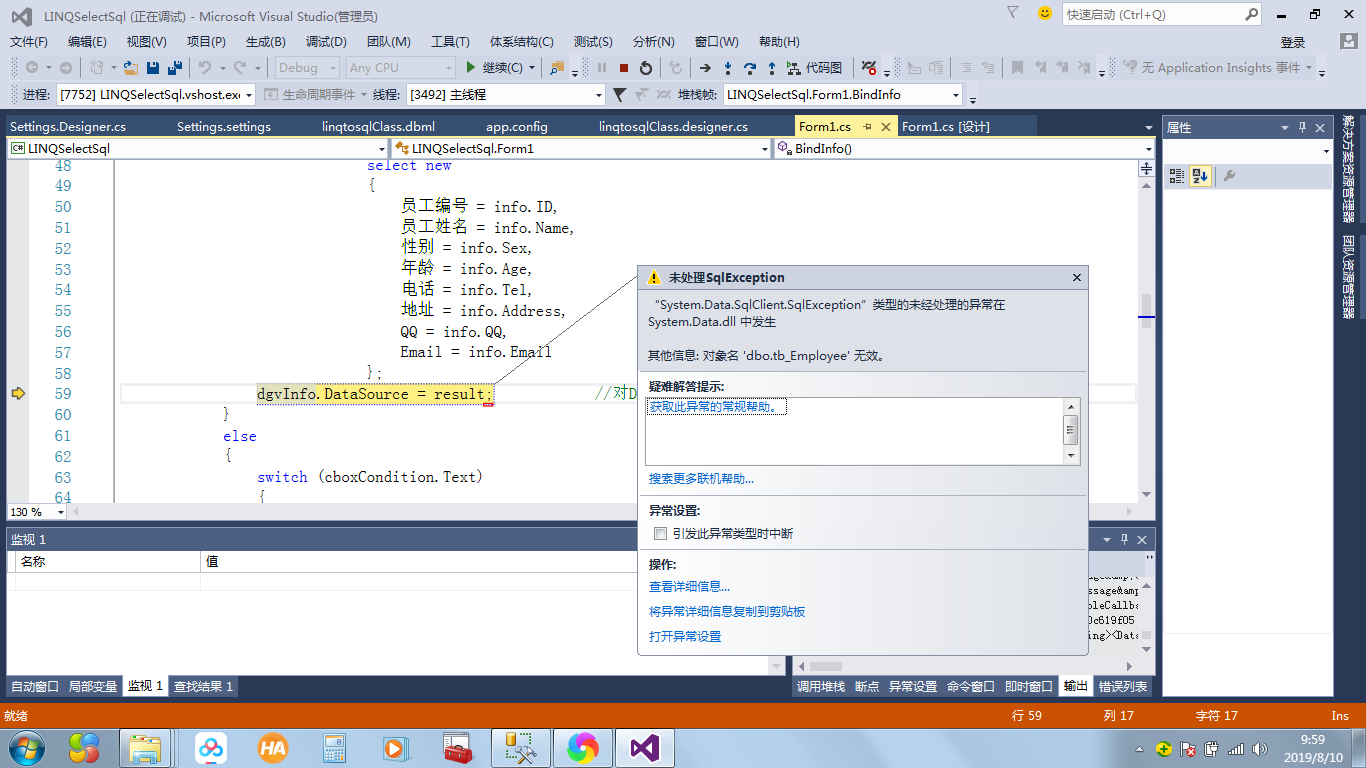This screenshot has width=1366, height=768.
Task: Step Over using the curved-arrow debug icon
Action: (749, 68)
